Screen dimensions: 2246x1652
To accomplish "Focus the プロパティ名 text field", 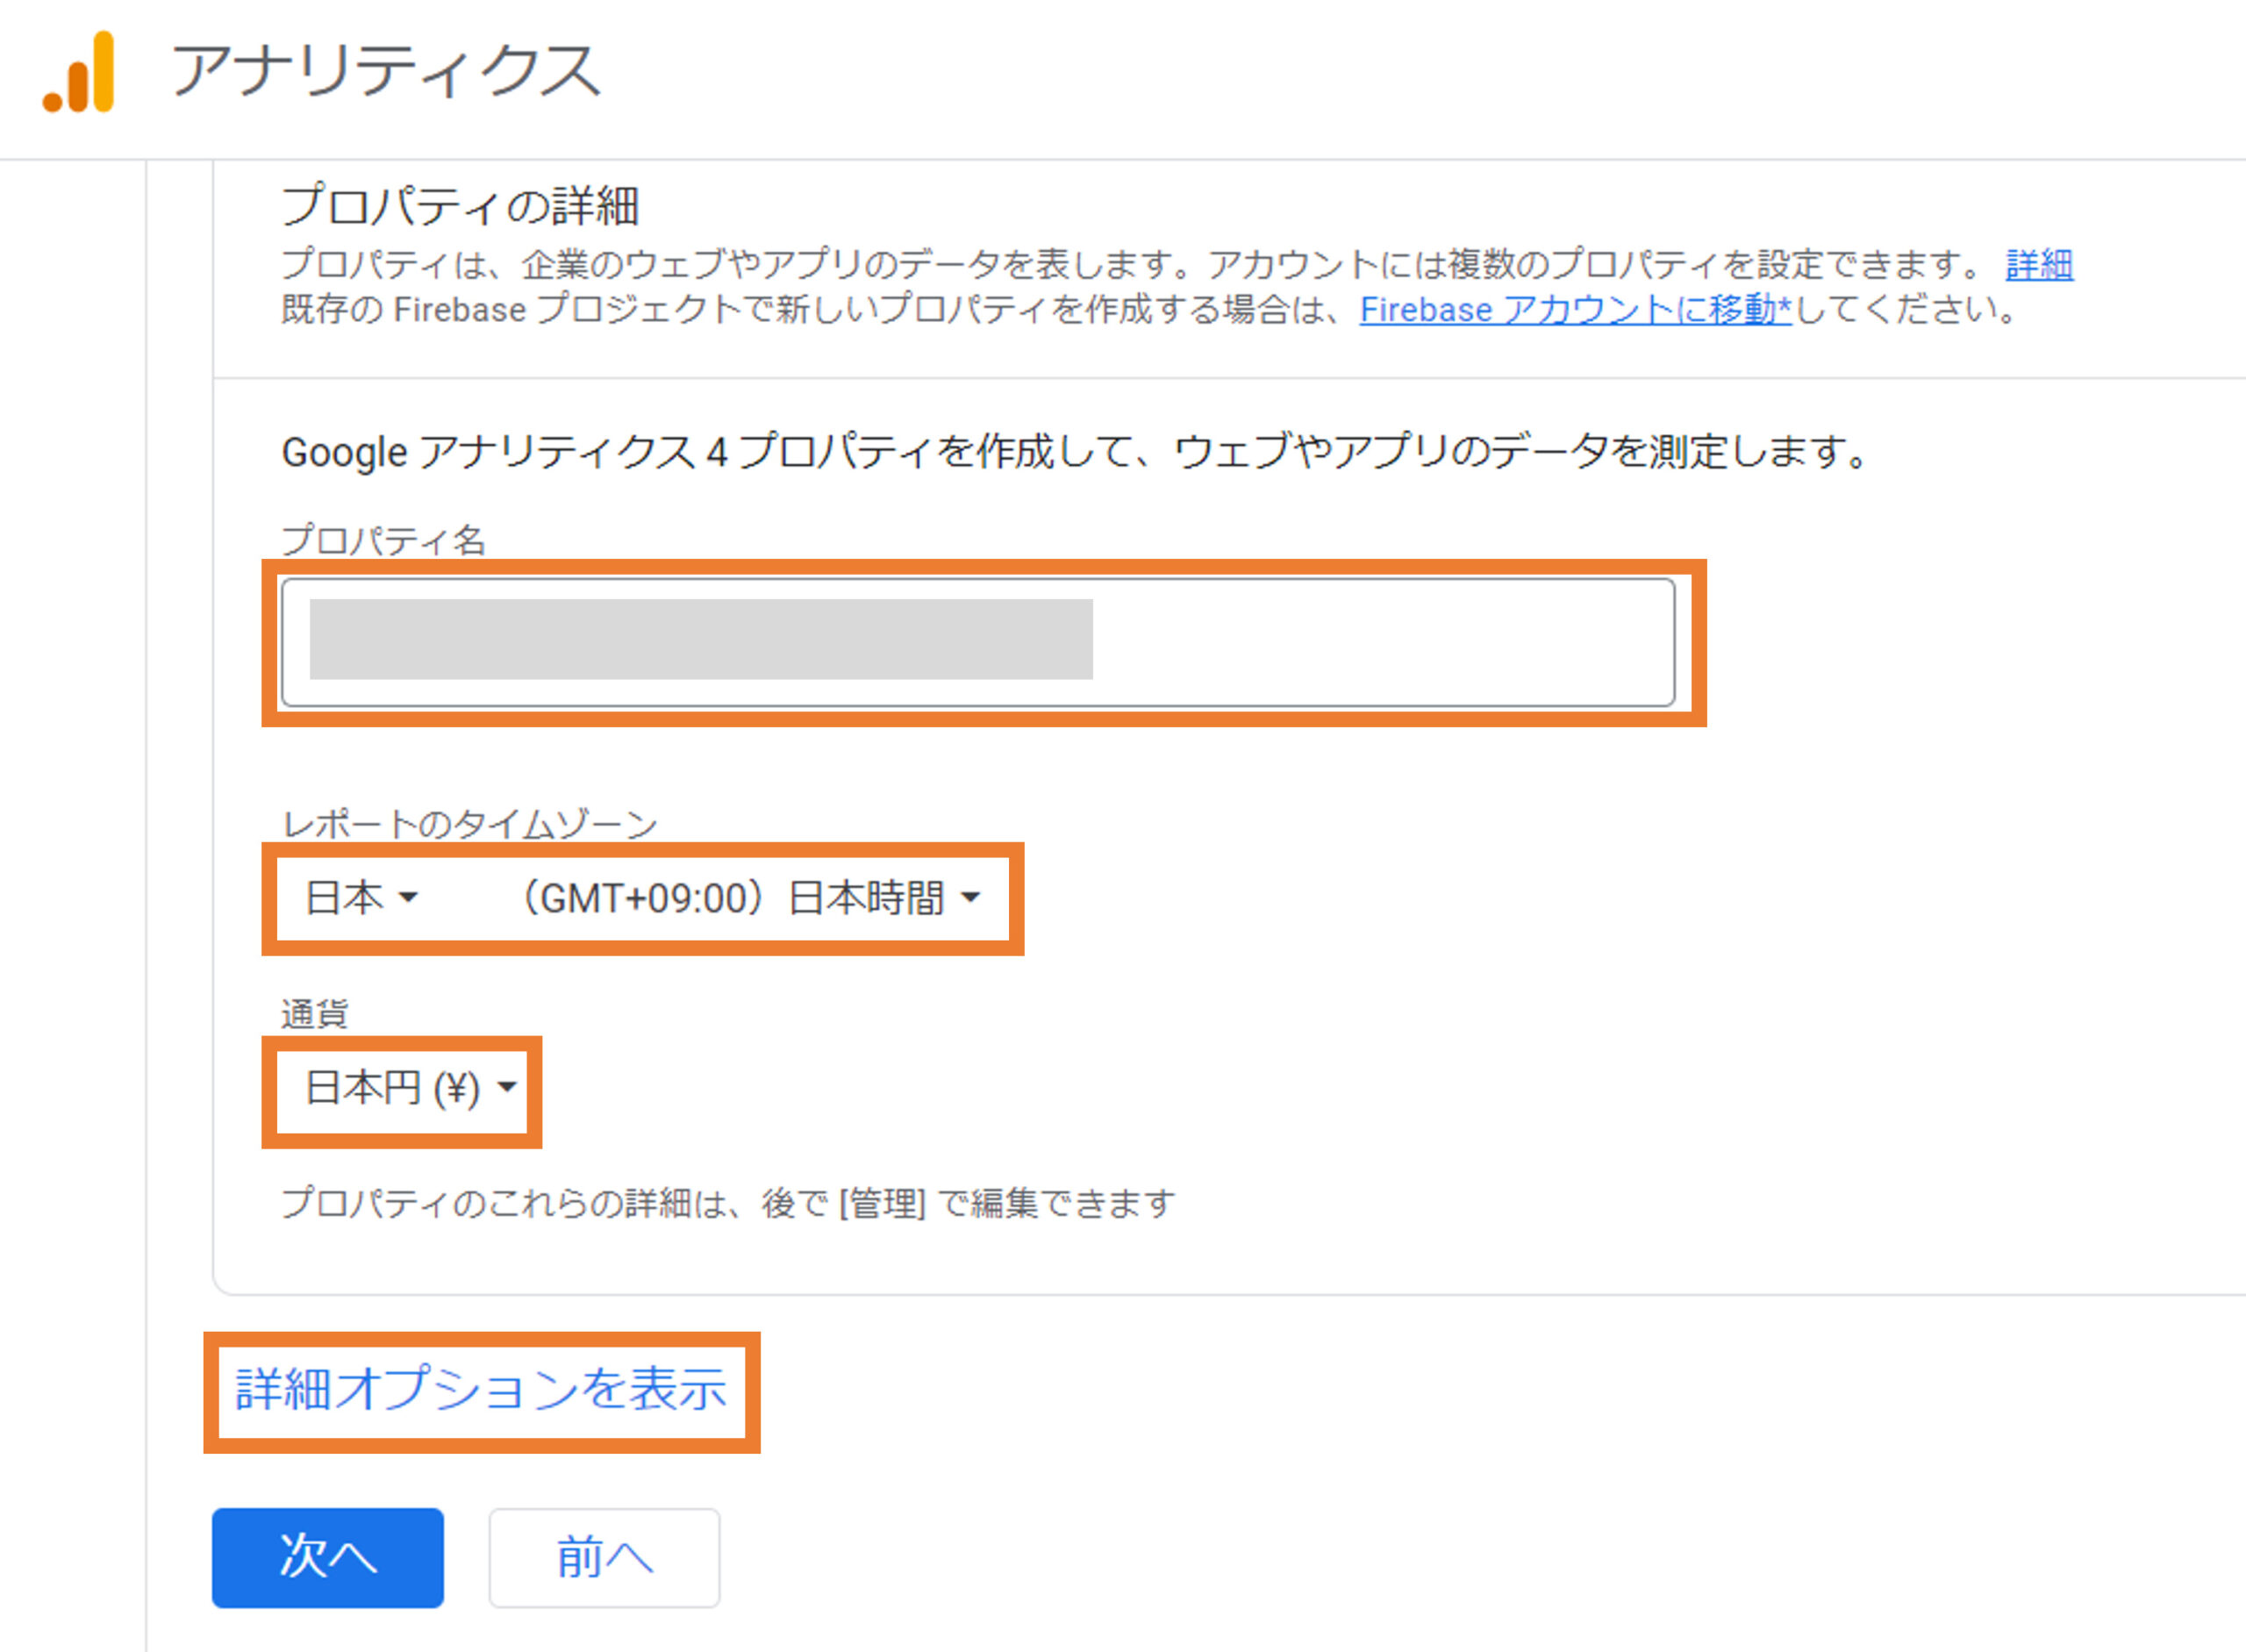I will (x=977, y=642).
